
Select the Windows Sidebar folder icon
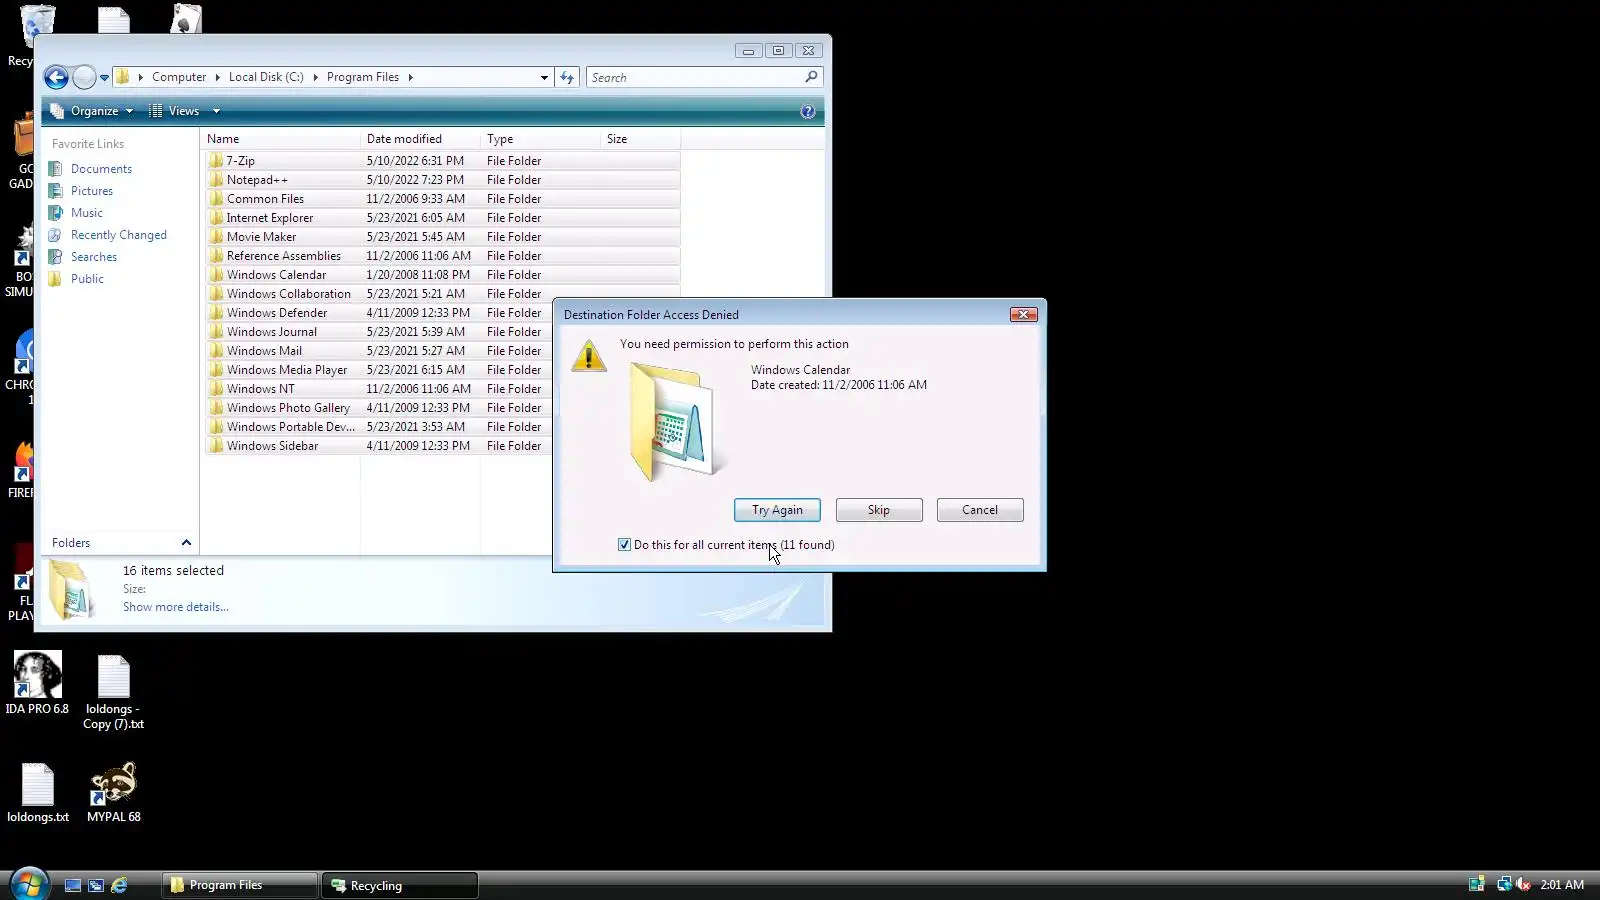click(x=216, y=446)
